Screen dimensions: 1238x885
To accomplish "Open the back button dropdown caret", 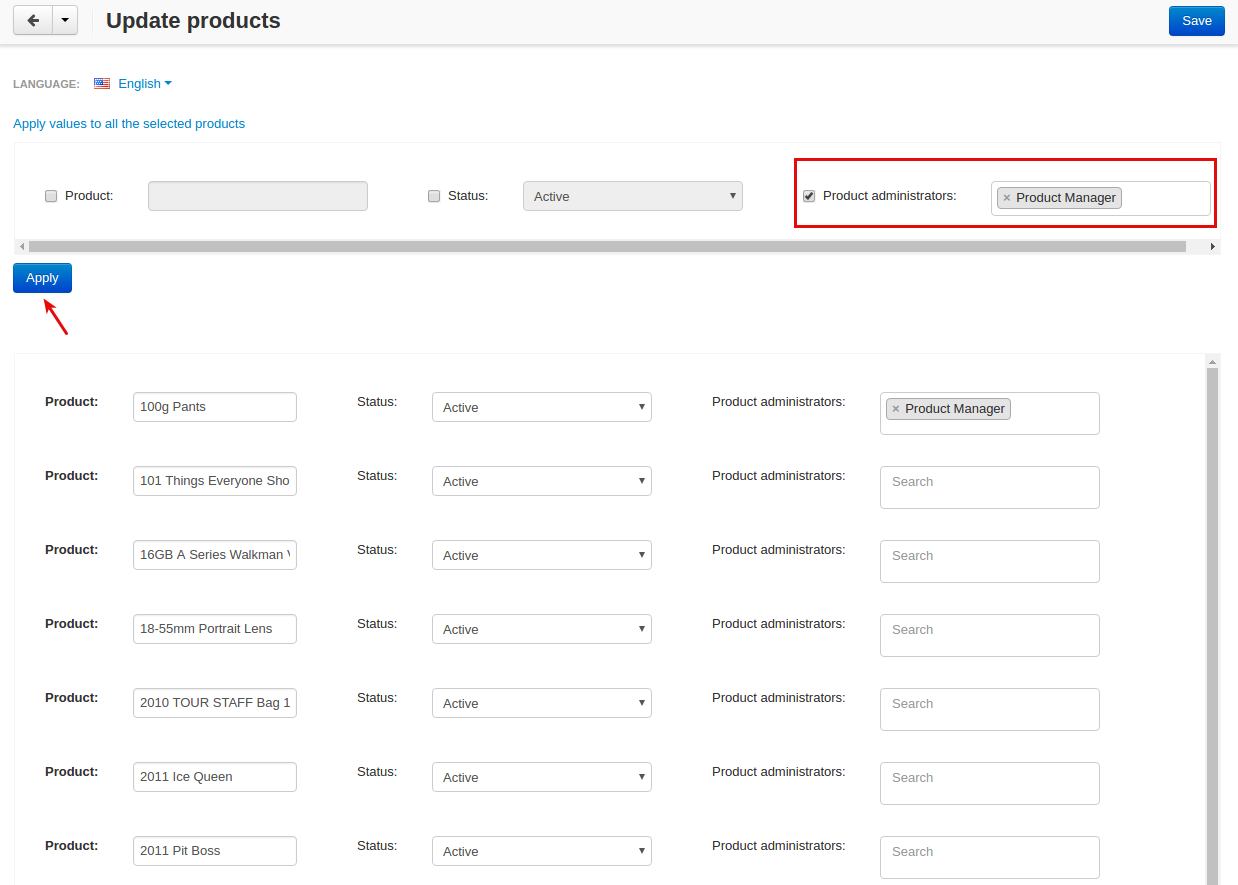I will click(65, 21).
